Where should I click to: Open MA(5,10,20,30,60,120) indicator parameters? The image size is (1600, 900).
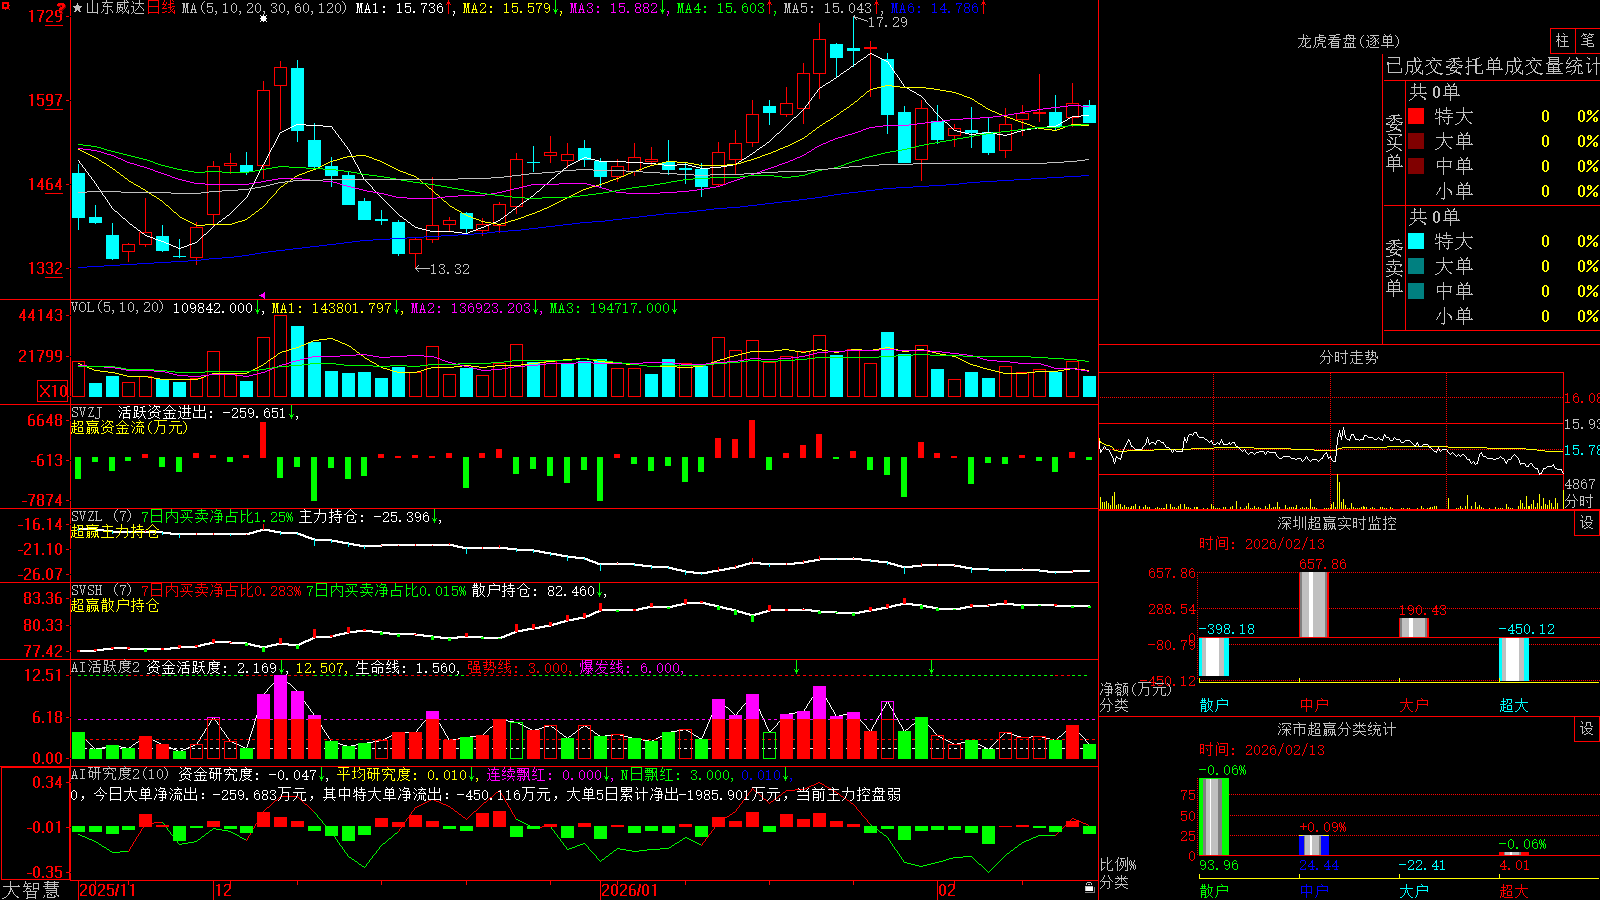pos(264,8)
